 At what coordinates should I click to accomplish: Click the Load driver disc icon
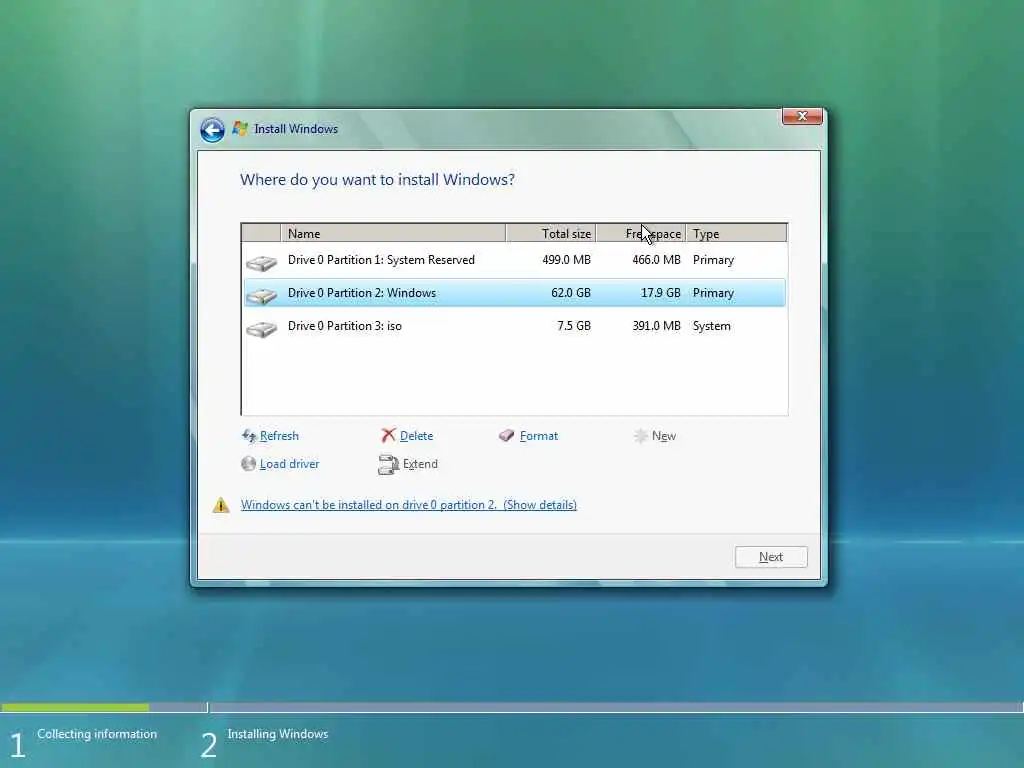(x=248, y=464)
